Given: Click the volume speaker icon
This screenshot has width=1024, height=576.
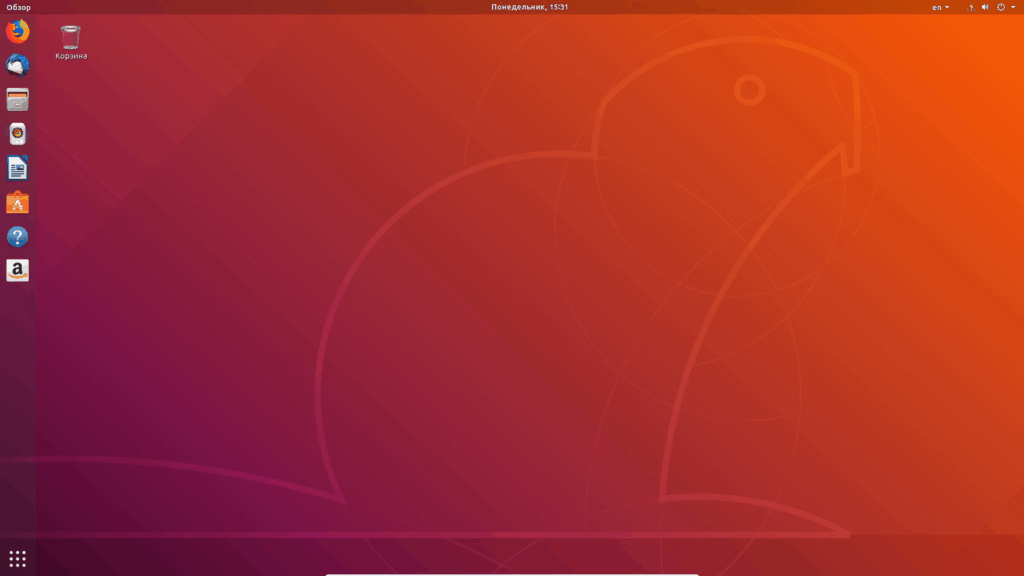Looking at the screenshot, I should click(x=985, y=7).
